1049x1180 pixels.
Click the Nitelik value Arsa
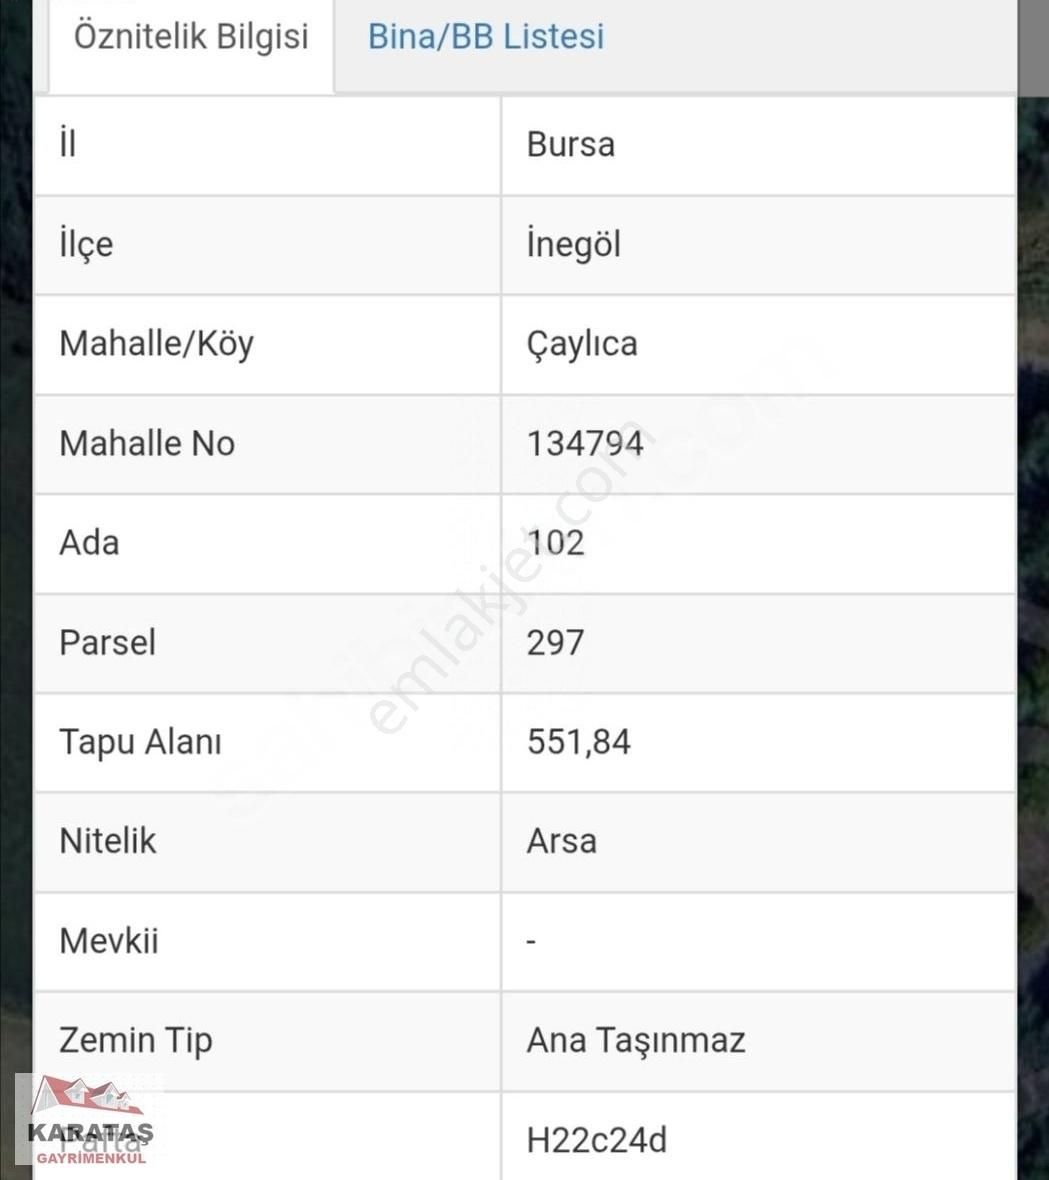tap(562, 841)
